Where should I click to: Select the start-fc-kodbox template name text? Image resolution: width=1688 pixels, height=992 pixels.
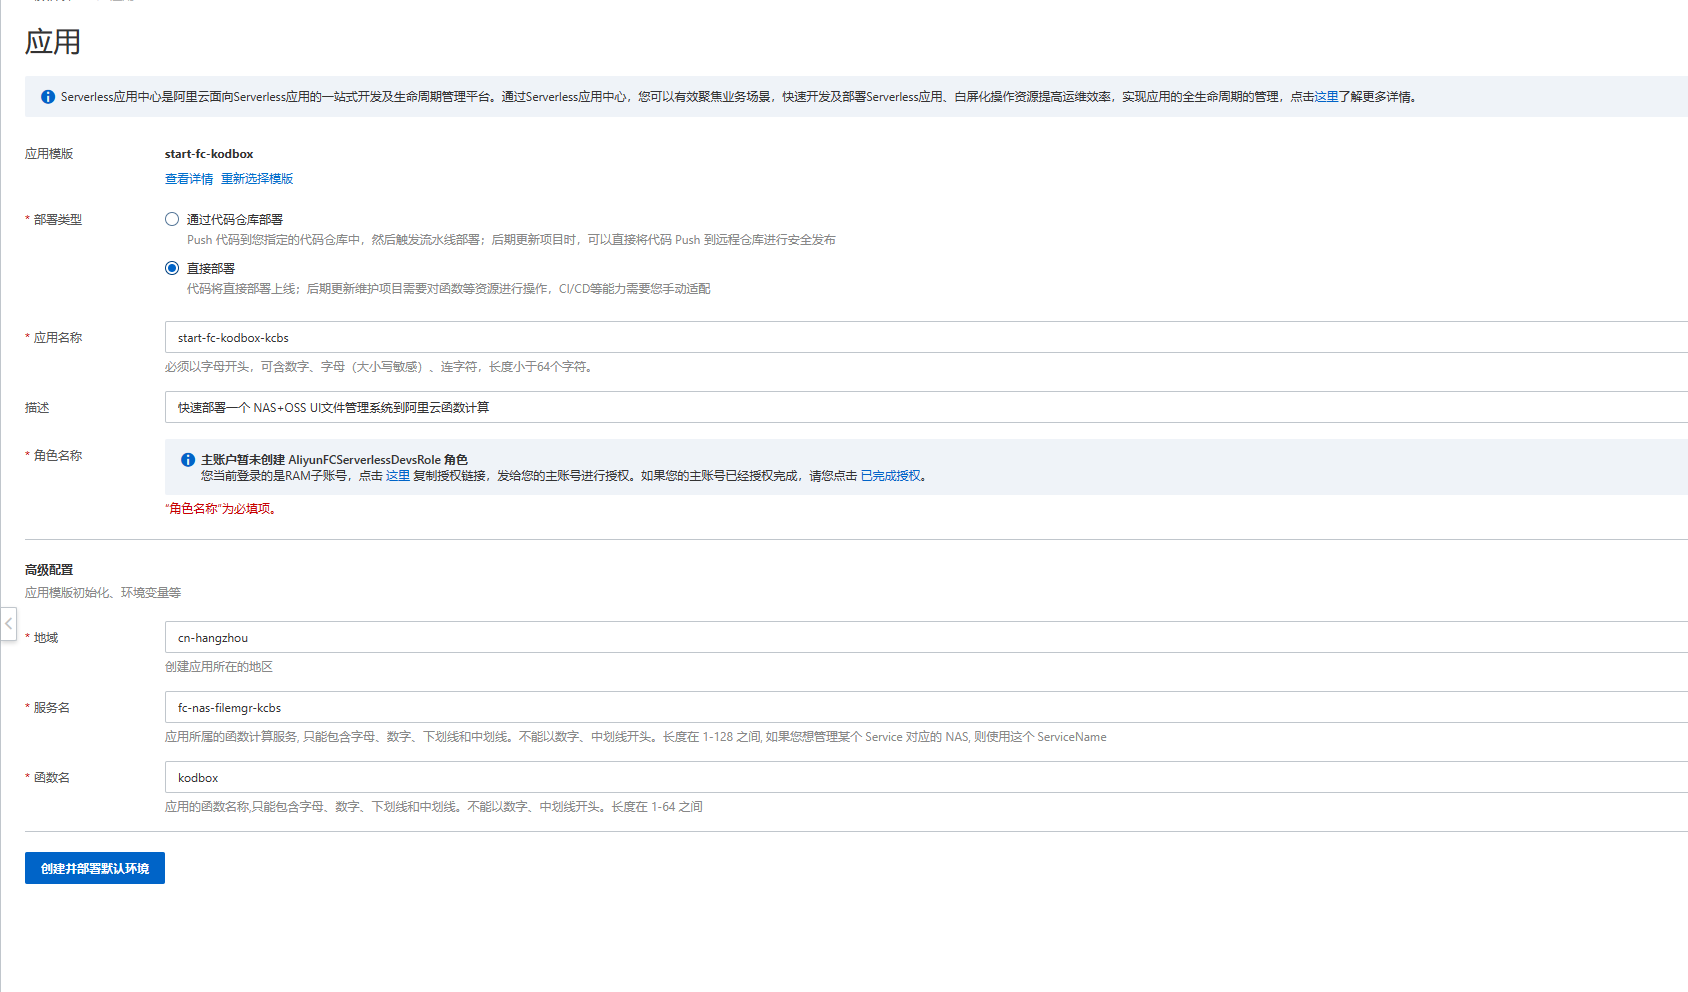click(209, 153)
